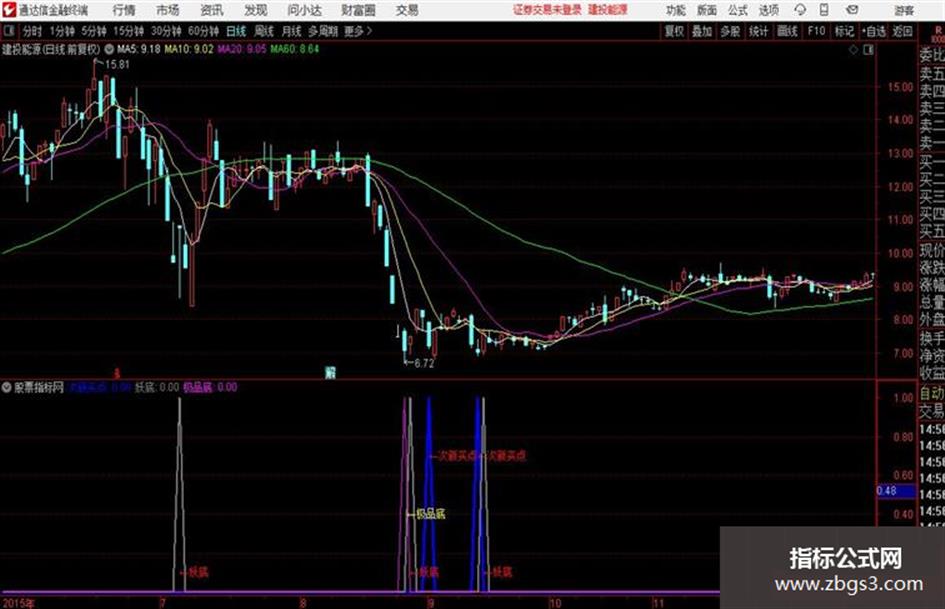Click the 极品底: 0.00 indicator label
This screenshot has height=609, width=945.
coord(210,387)
